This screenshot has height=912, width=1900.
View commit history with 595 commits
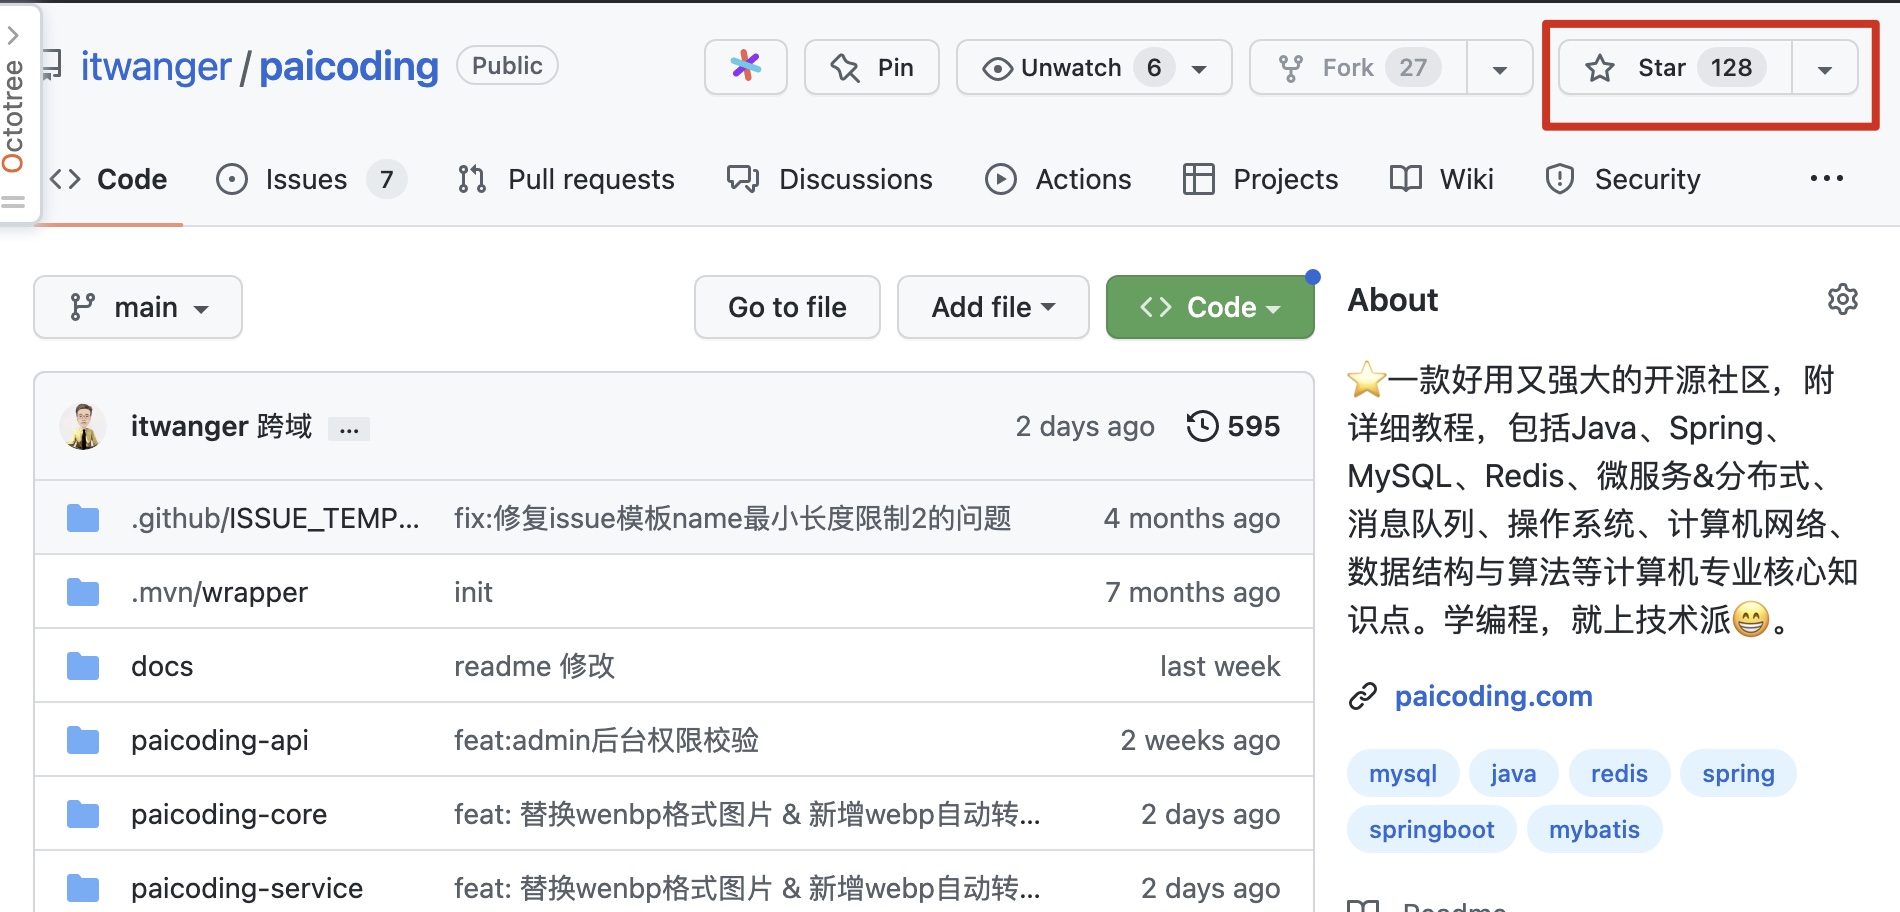(1233, 426)
